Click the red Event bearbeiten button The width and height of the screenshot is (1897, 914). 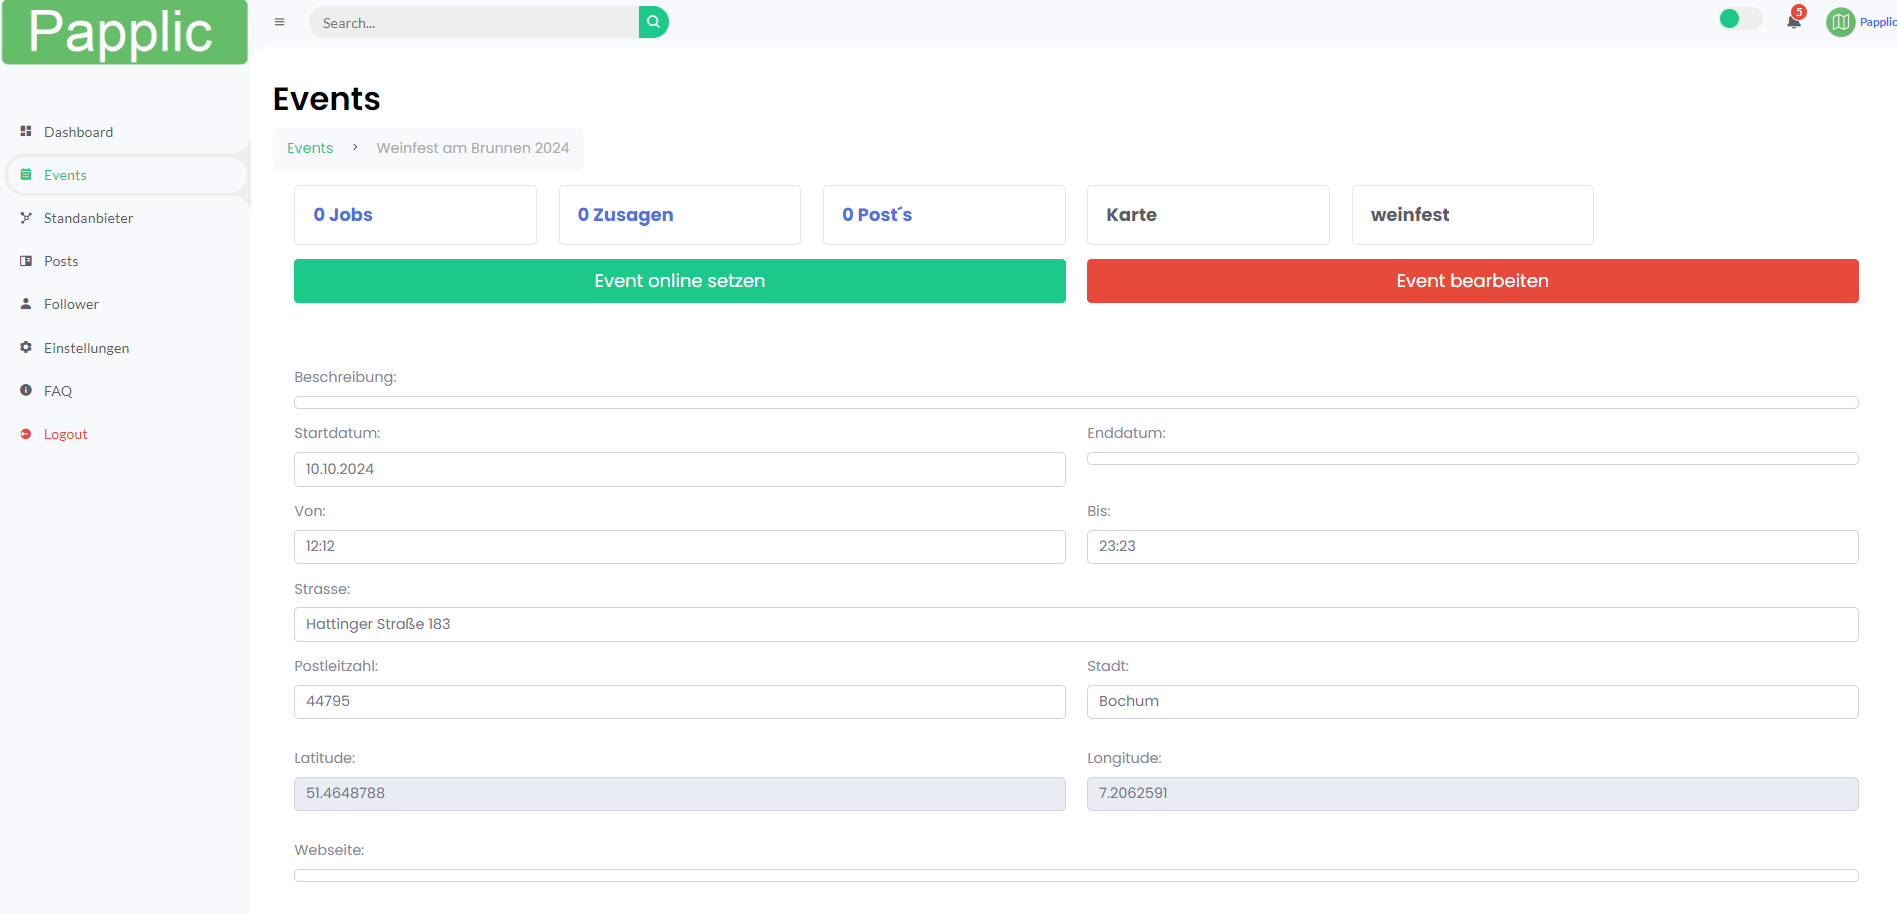1473,281
